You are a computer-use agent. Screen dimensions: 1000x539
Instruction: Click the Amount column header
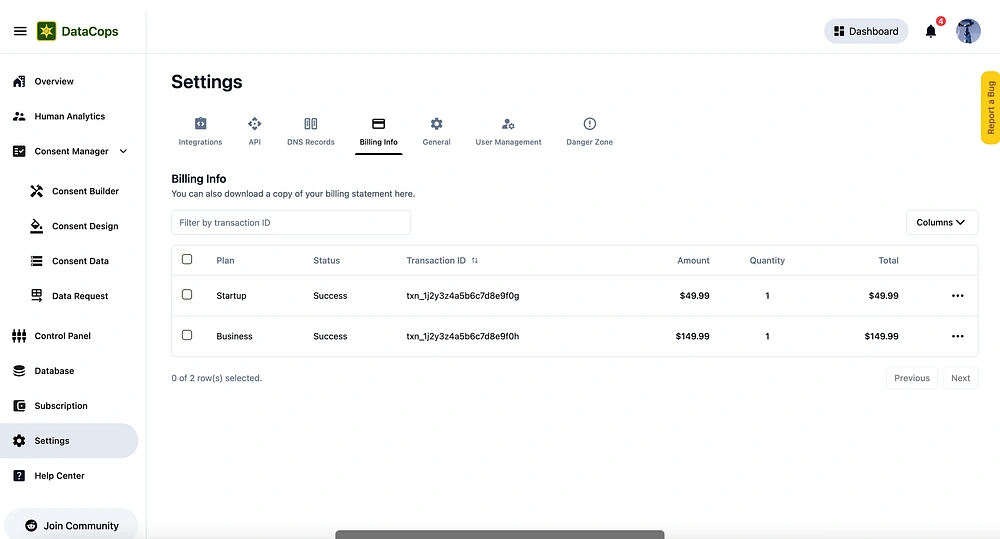point(693,260)
